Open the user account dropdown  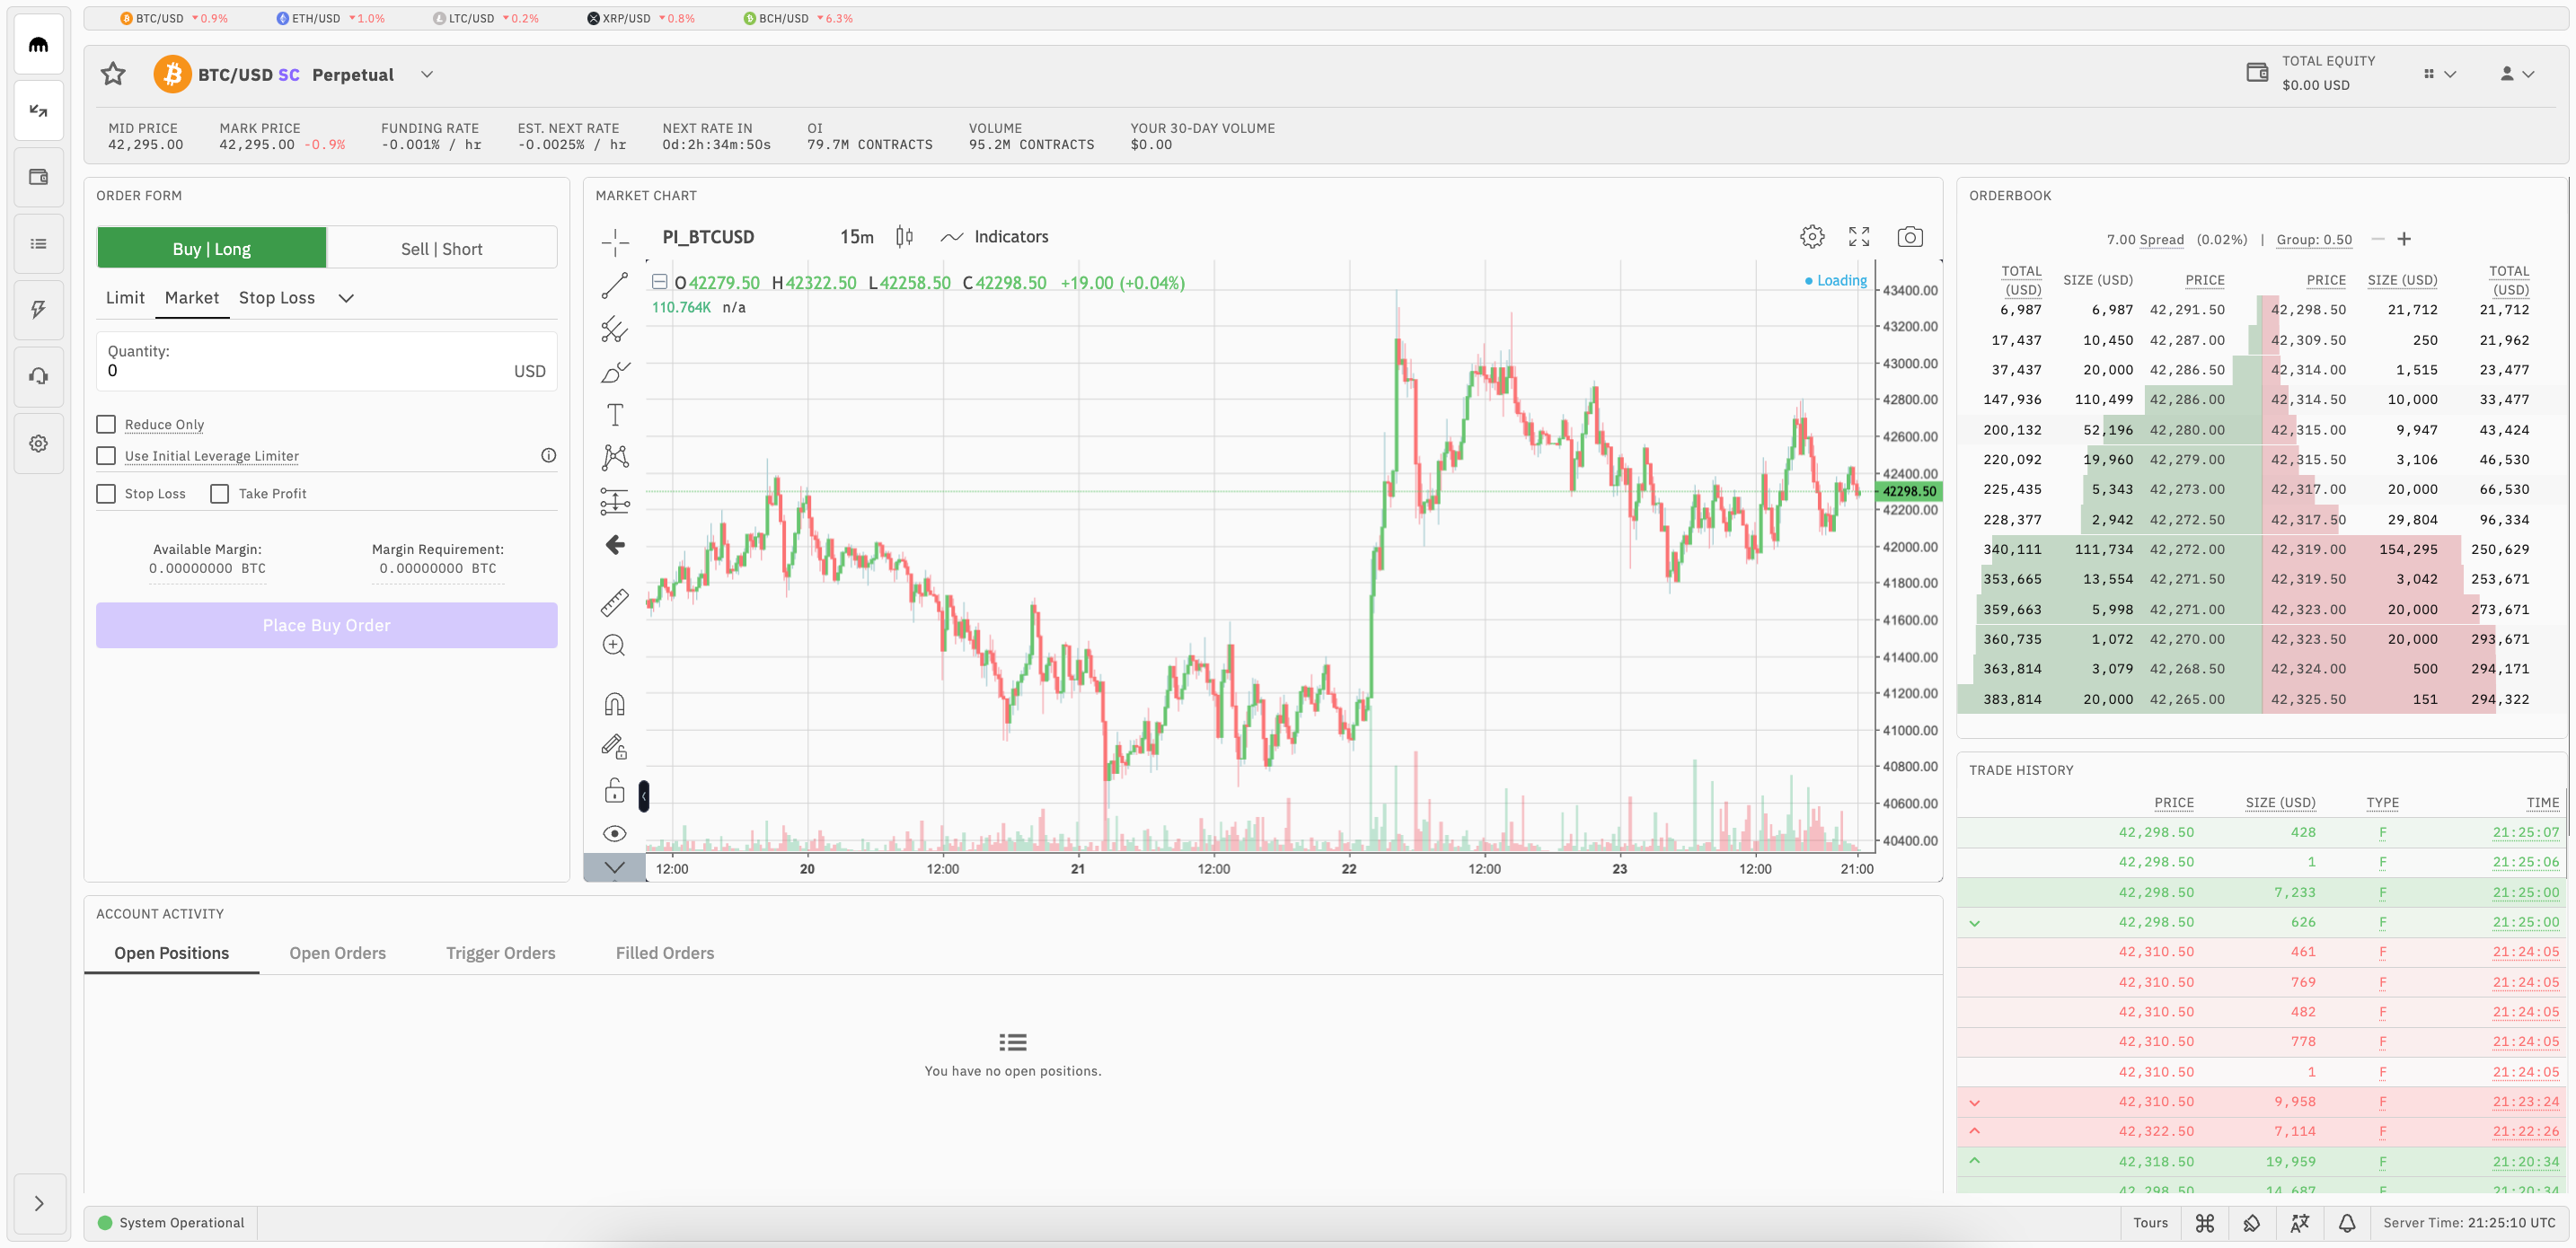(2517, 74)
